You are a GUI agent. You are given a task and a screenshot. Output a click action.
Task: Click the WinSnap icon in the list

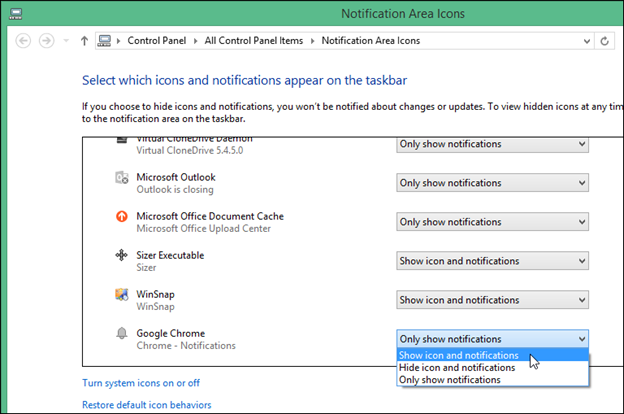(121, 295)
